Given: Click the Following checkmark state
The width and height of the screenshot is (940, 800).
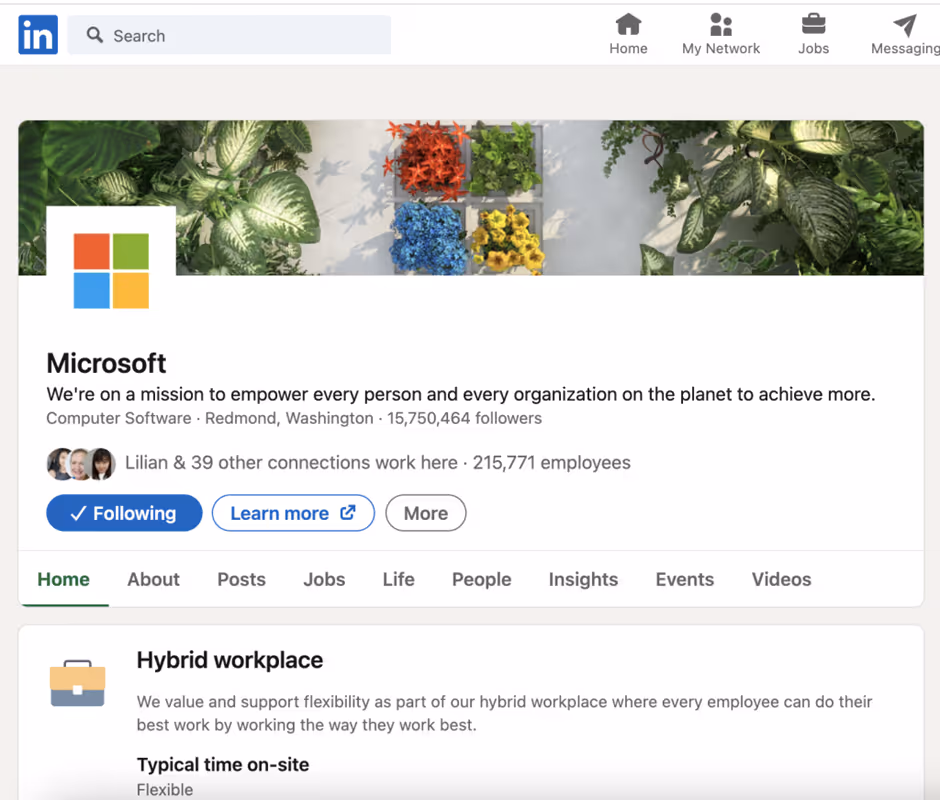Looking at the screenshot, I should click(78, 513).
